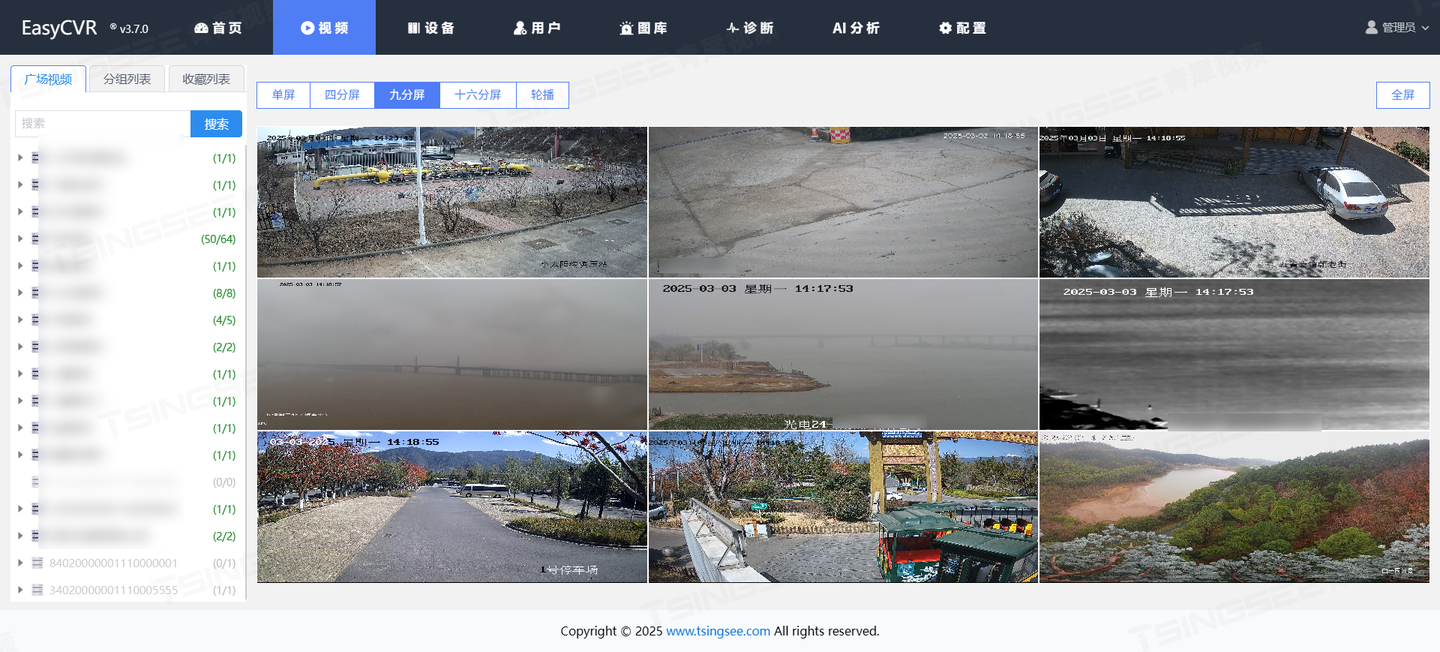Click the 全屏 fullscreen button

pyautogui.click(x=1402, y=94)
